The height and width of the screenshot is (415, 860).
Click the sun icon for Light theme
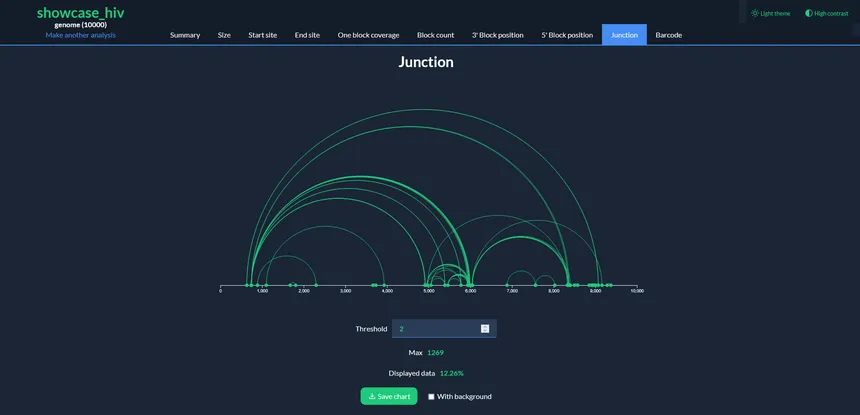click(x=755, y=13)
